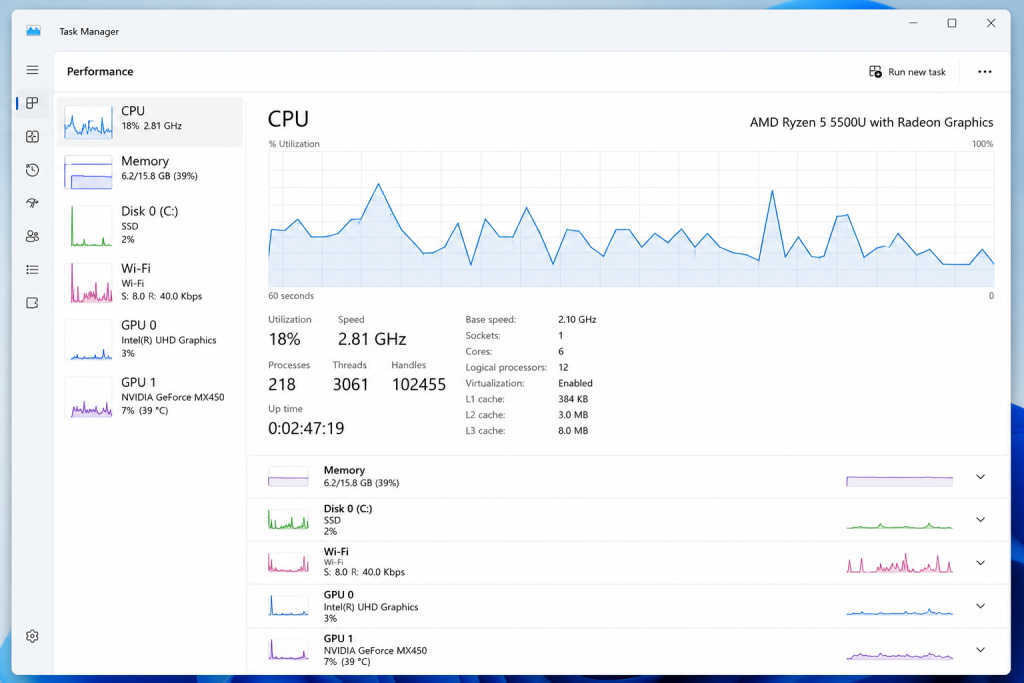Open Task Manager settings gear
The image size is (1024, 683).
[x=32, y=636]
